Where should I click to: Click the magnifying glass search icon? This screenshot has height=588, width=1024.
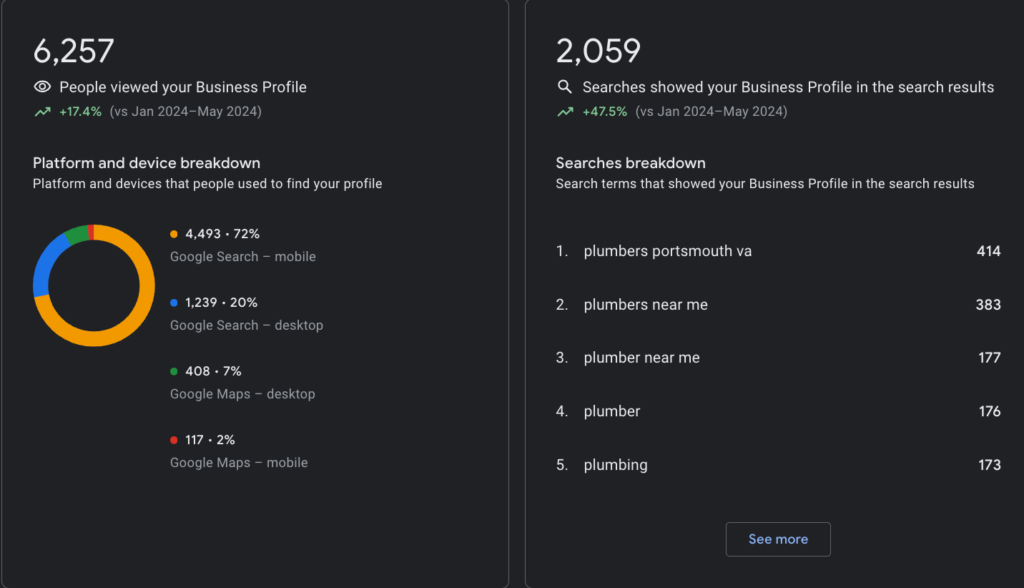coord(565,87)
